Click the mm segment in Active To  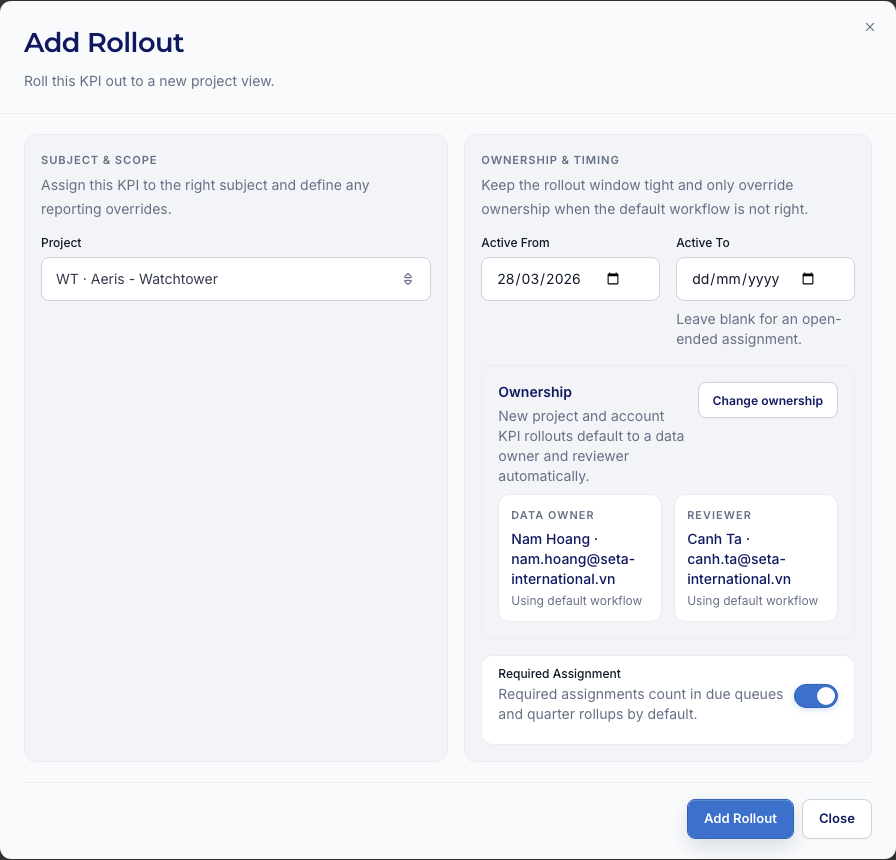[x=727, y=279]
